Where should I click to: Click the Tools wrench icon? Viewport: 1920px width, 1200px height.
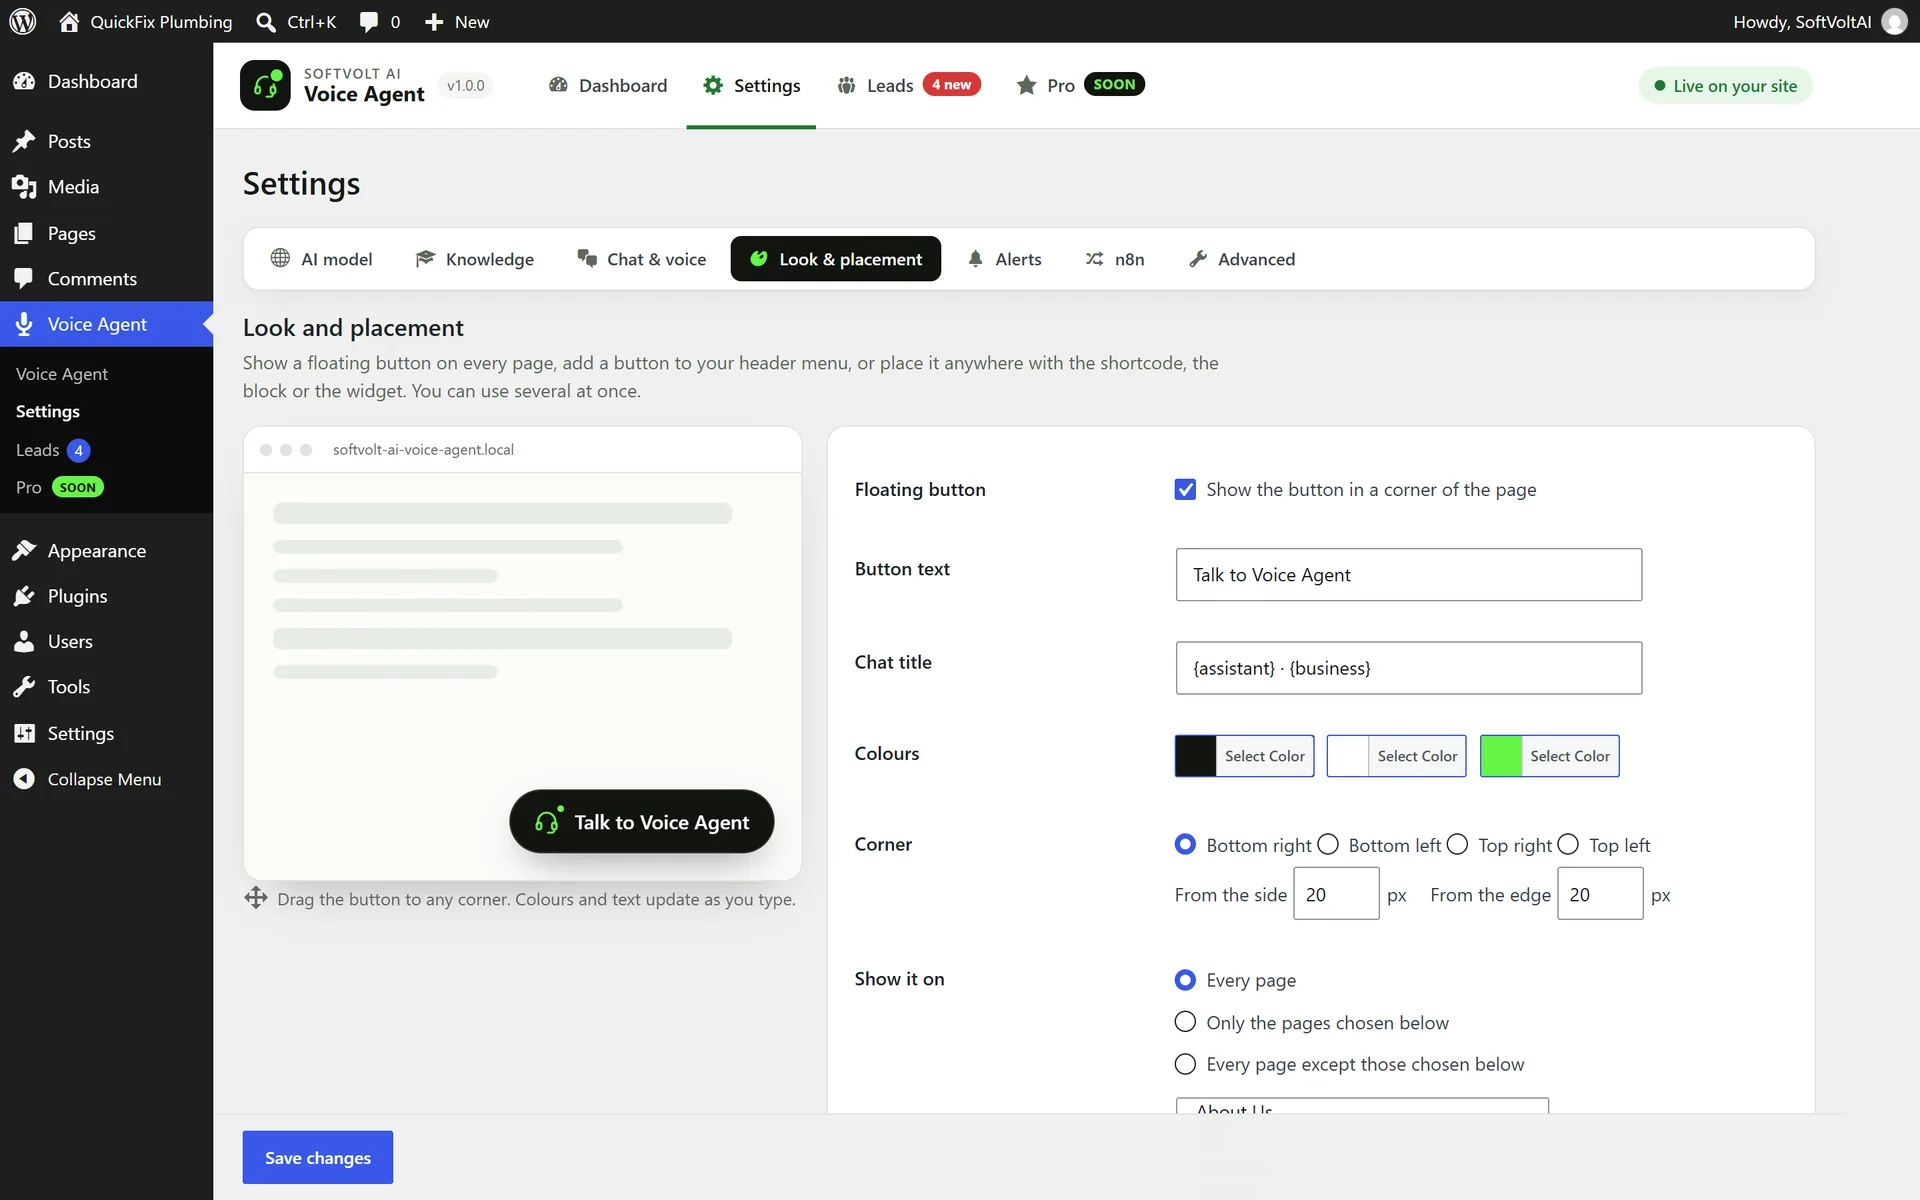coord(24,687)
